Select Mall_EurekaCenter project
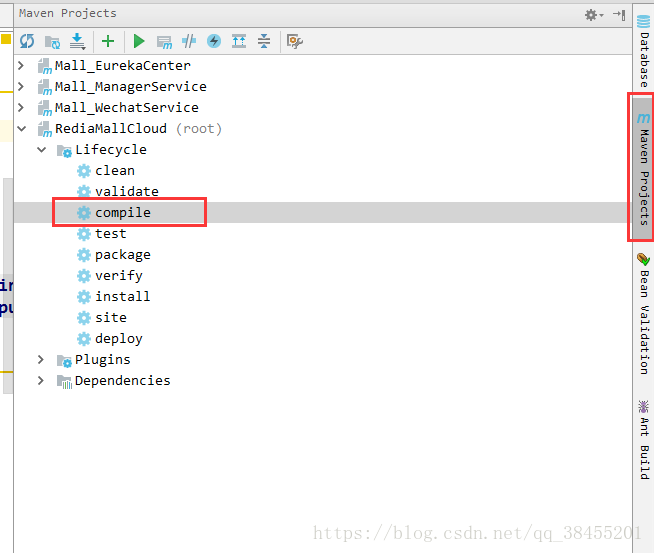The width and height of the screenshot is (654, 553). (123, 65)
